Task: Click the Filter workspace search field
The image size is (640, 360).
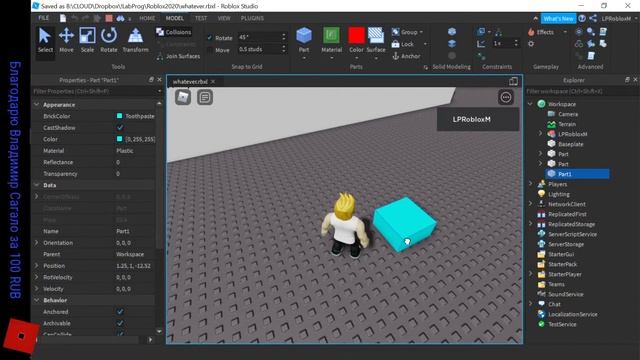Action: coord(582,91)
